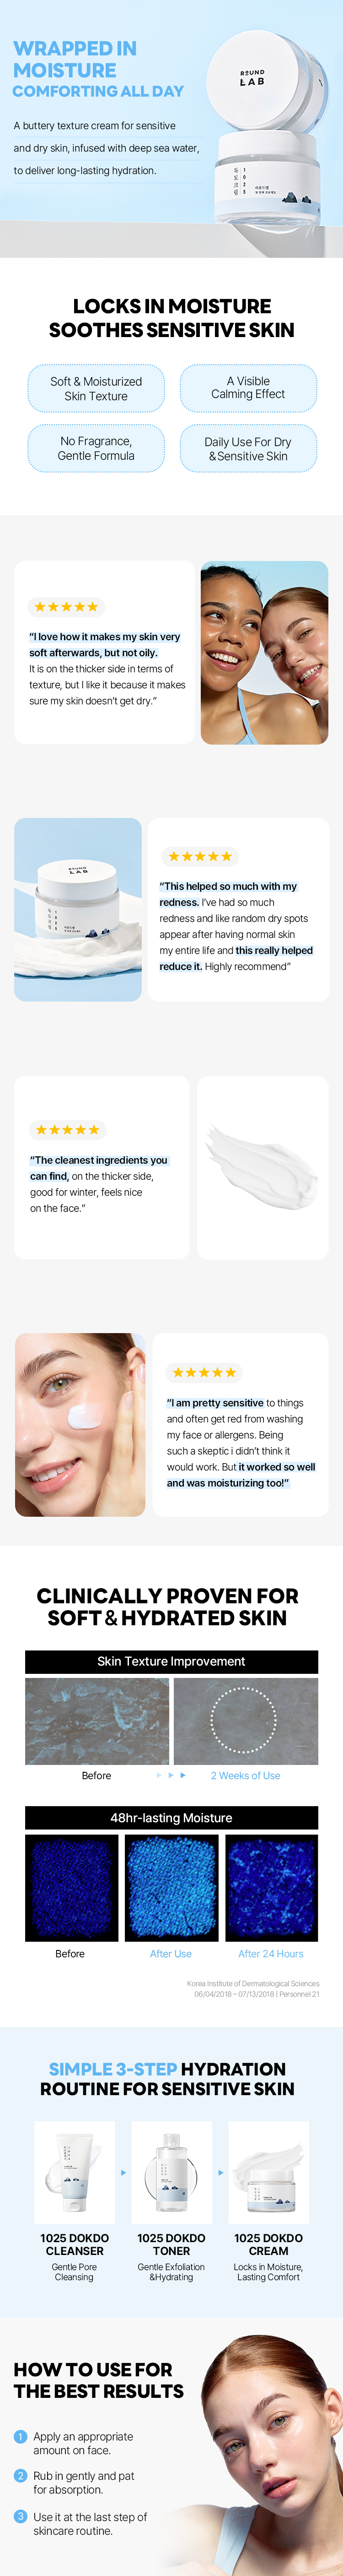Click the stars above 'I am pretty sensitive' review
The image size is (343, 2576).
(x=204, y=1372)
